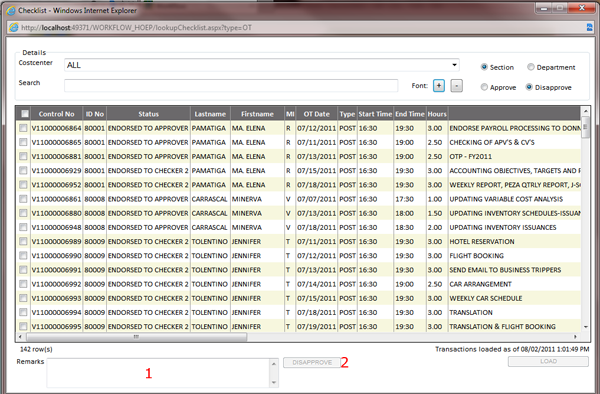Decrease font size with minus button
Screen dimensions: 600x394
(457, 86)
